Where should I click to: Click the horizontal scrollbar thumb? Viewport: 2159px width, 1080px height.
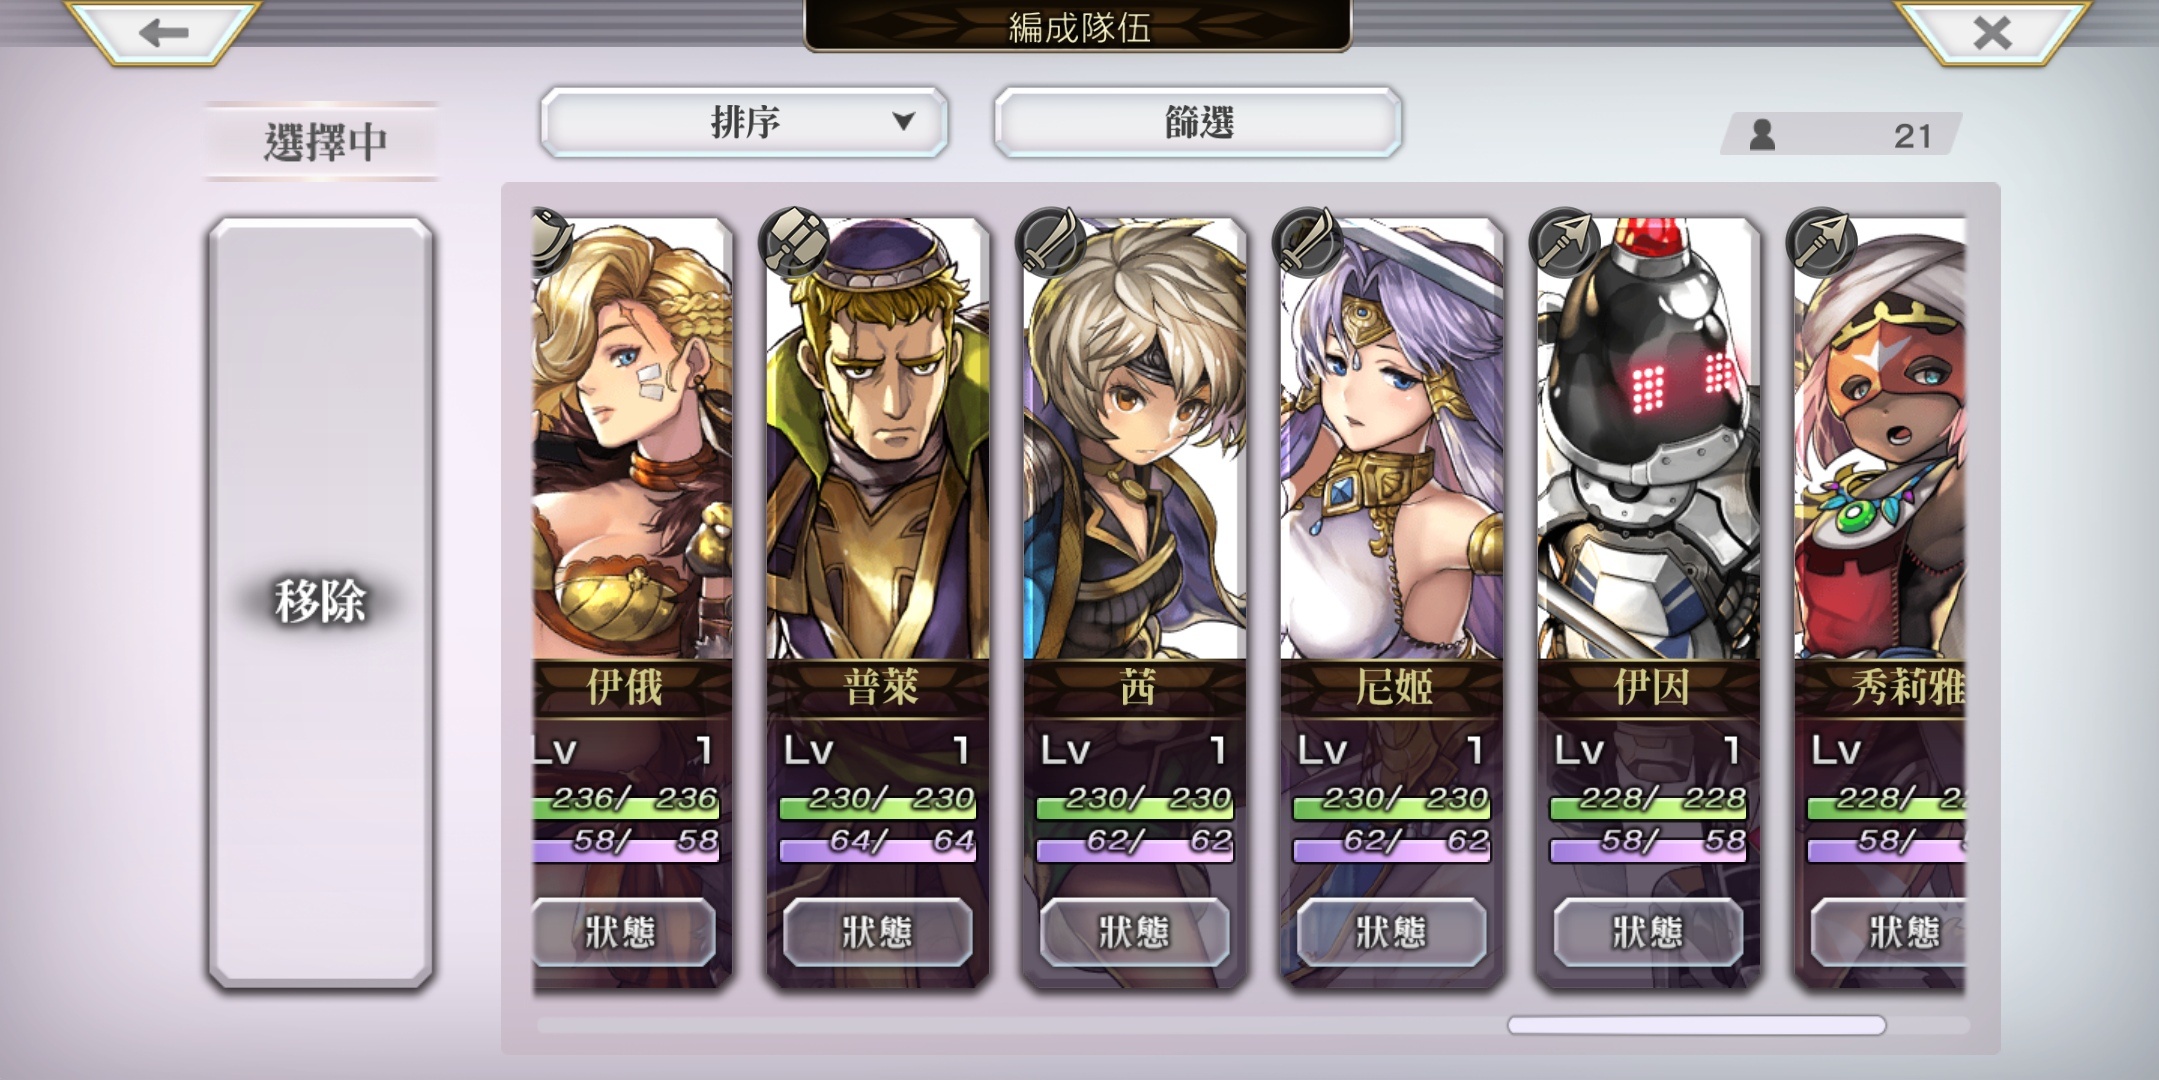pyautogui.click(x=1696, y=1025)
